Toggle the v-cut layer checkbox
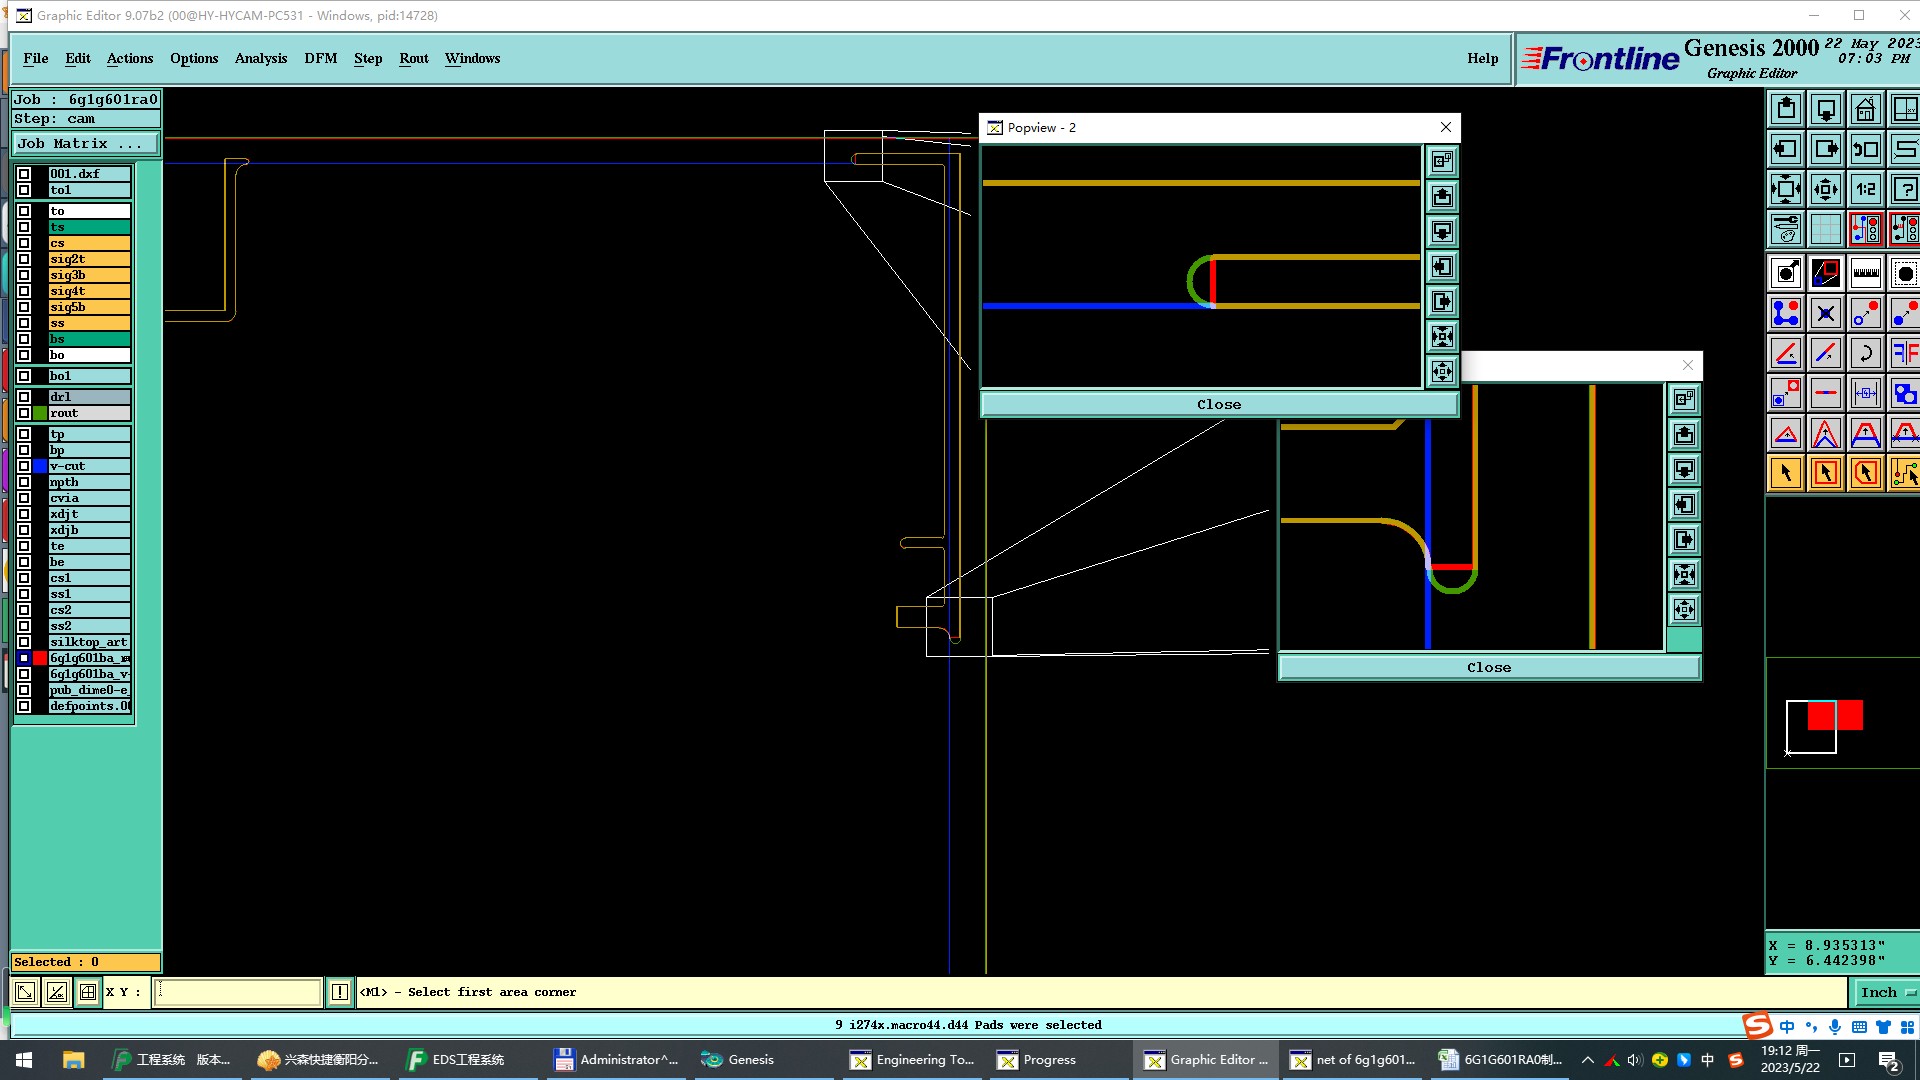 [24, 466]
